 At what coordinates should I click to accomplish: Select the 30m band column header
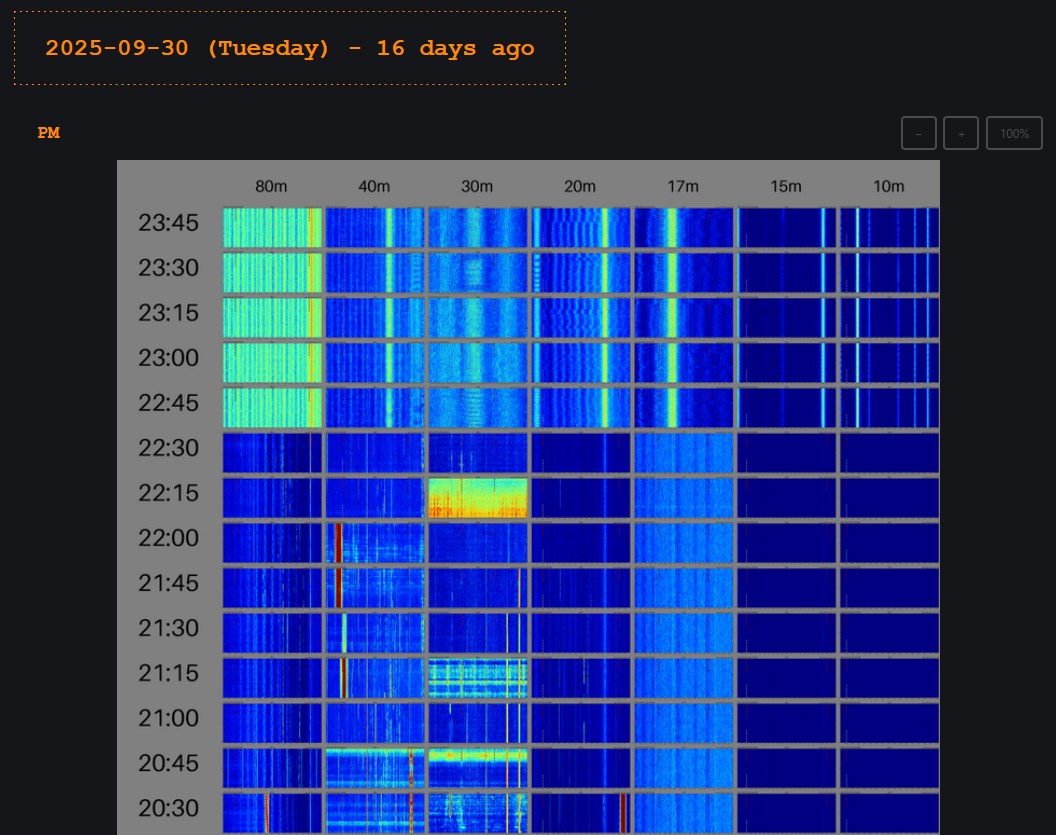pyautogui.click(x=477, y=186)
